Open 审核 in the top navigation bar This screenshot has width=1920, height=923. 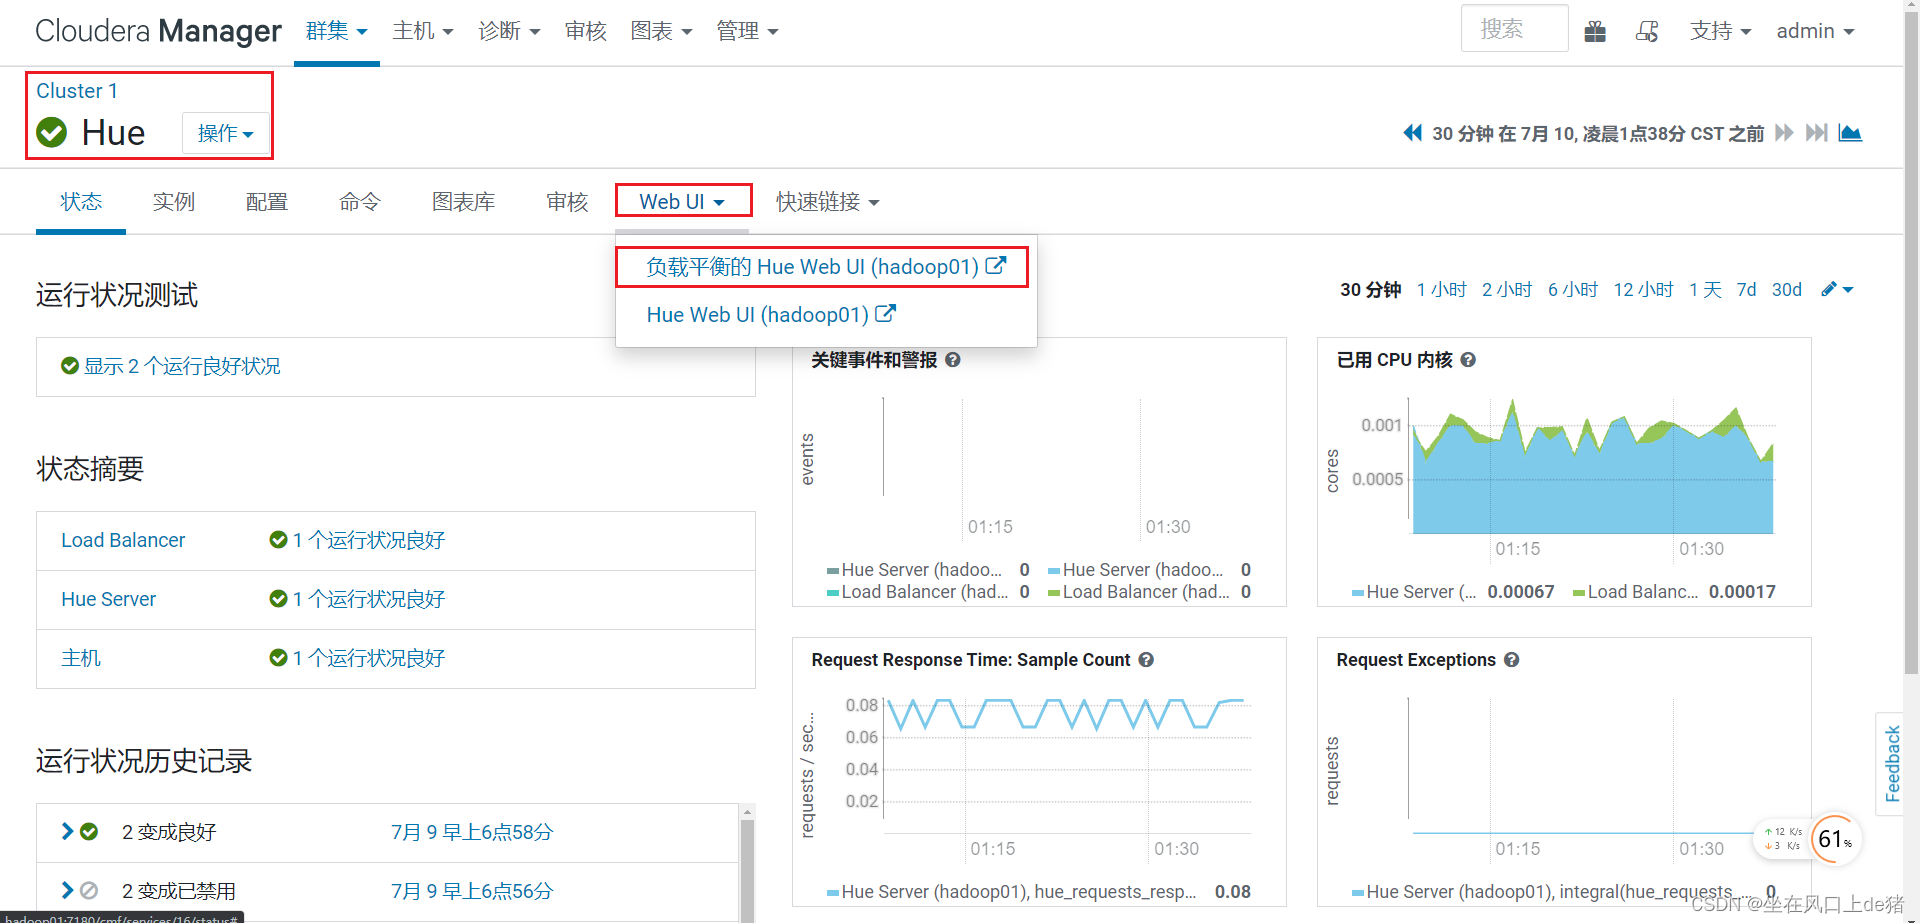(x=585, y=31)
